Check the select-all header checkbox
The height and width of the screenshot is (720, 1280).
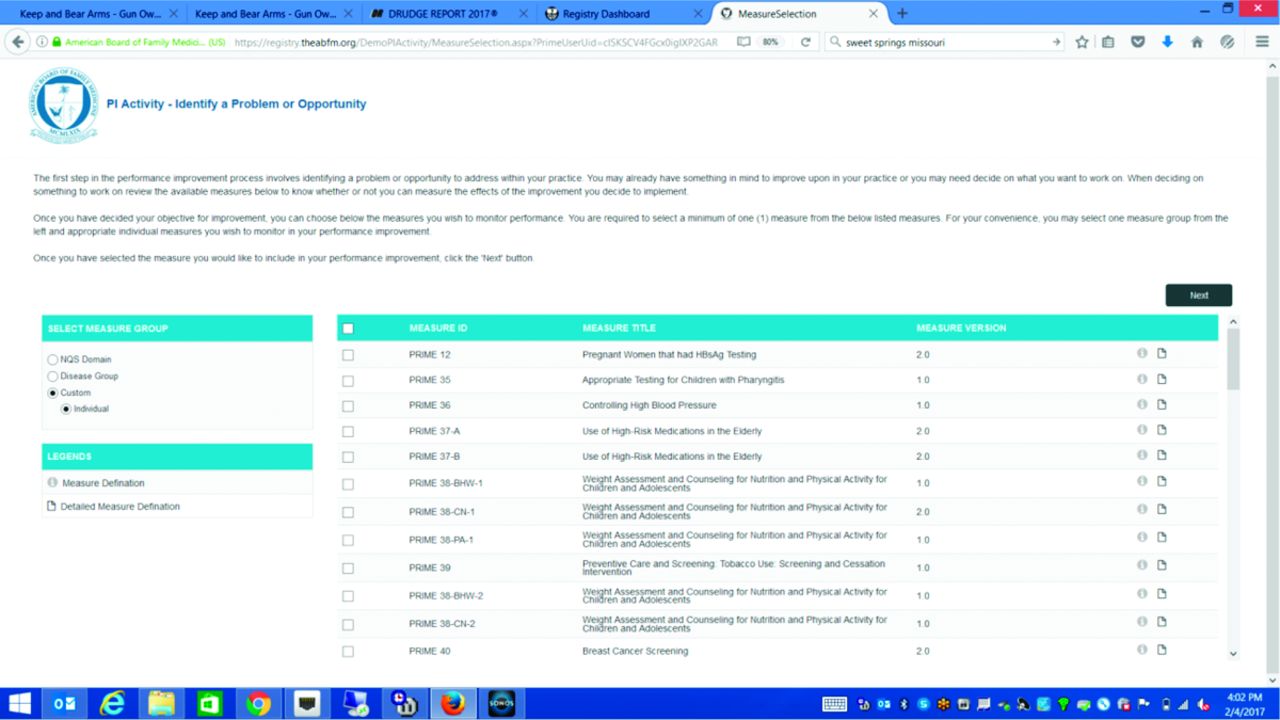coord(348,328)
